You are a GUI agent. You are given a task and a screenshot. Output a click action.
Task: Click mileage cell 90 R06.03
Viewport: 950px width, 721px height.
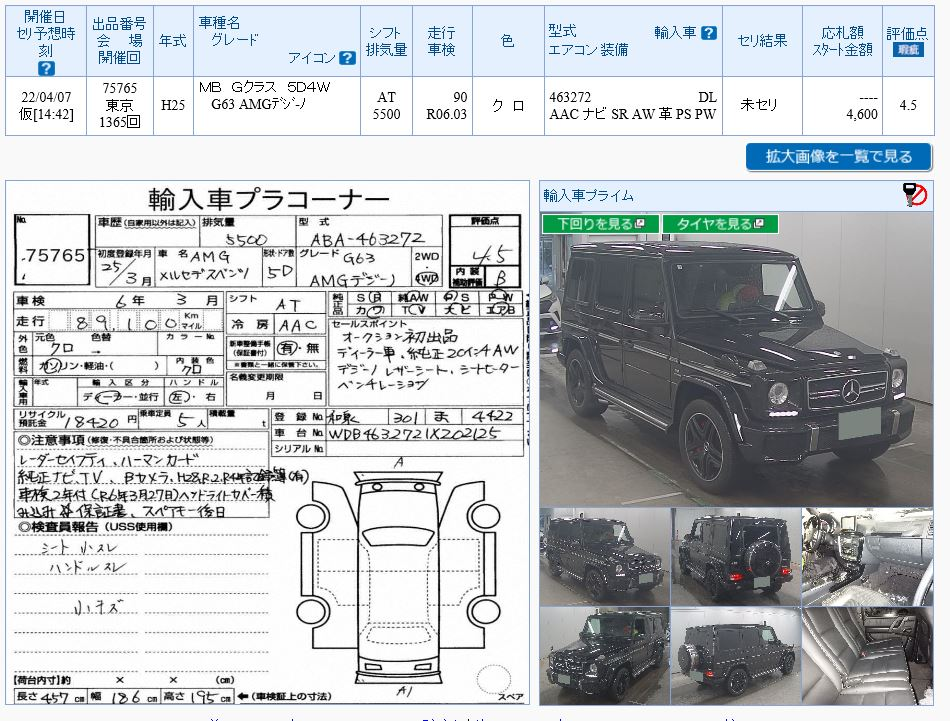442,105
